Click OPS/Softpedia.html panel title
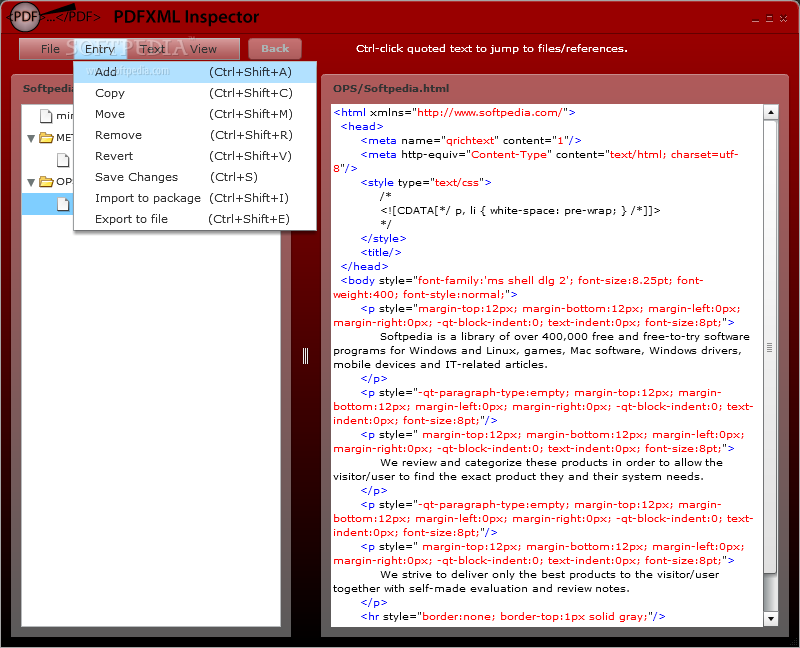 coord(391,88)
